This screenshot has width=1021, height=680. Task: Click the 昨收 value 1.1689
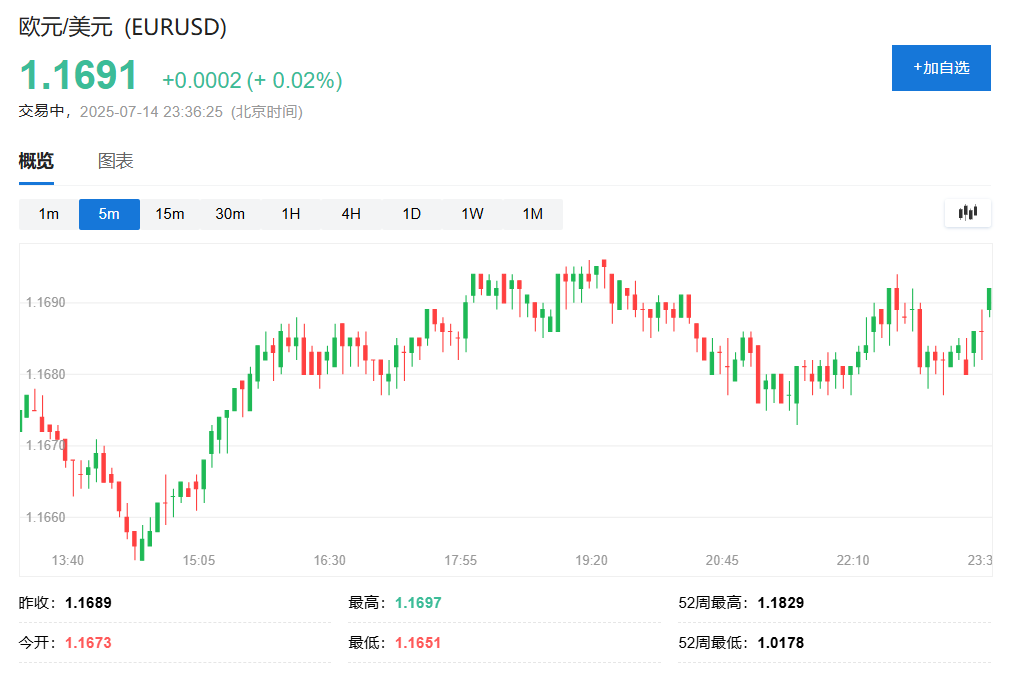pyautogui.click(x=88, y=603)
